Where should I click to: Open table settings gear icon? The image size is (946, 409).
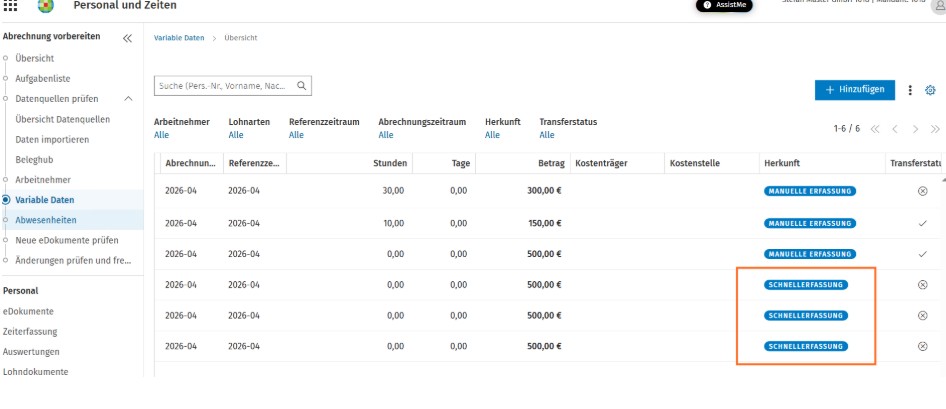(x=930, y=90)
